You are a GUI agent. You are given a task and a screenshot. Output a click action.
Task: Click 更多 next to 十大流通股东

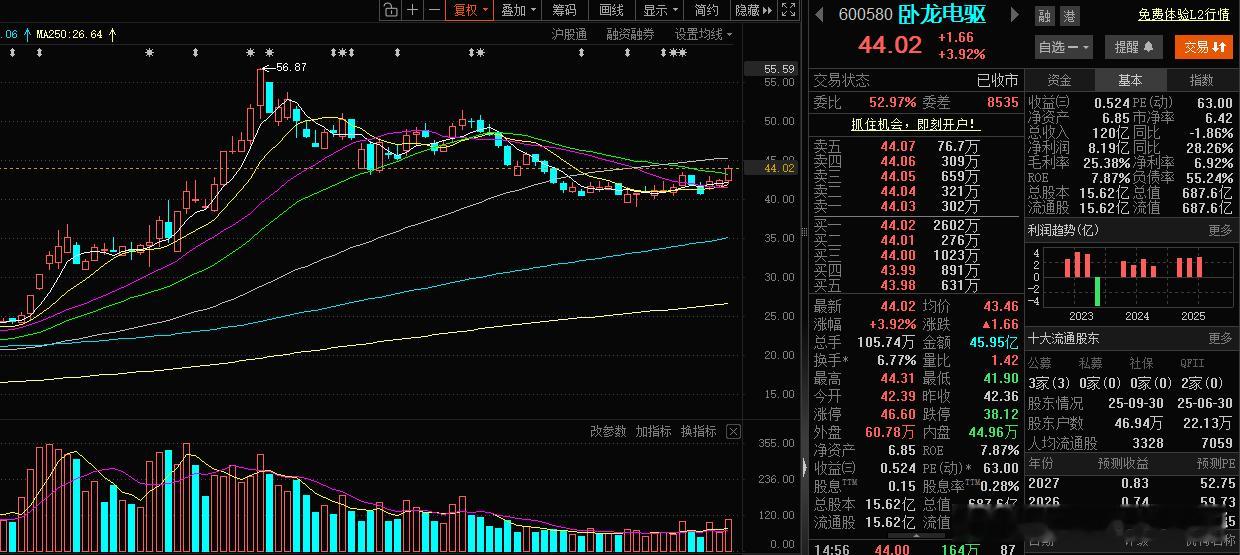point(1220,338)
